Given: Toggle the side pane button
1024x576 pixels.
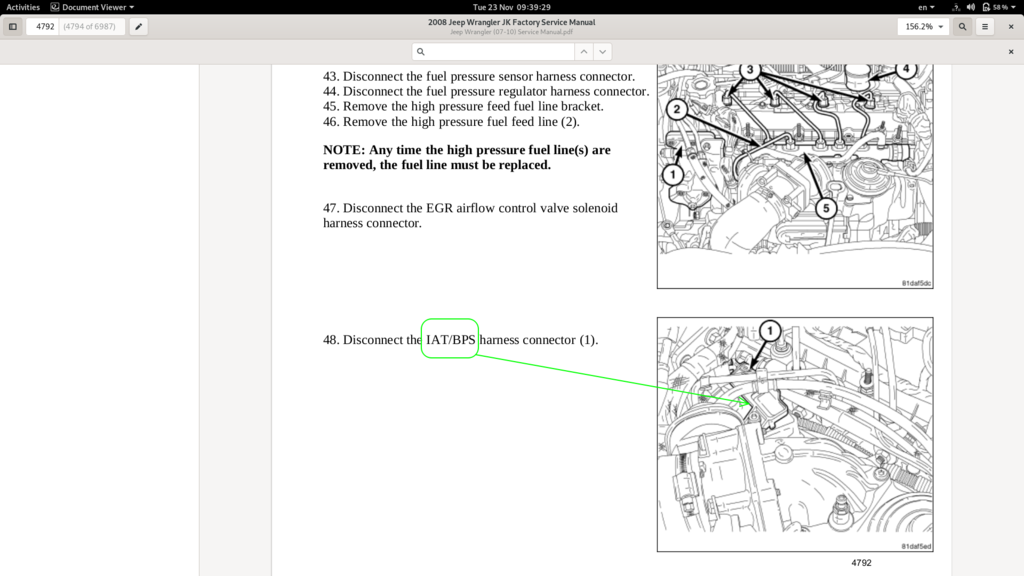Looking at the screenshot, I should tap(13, 27).
